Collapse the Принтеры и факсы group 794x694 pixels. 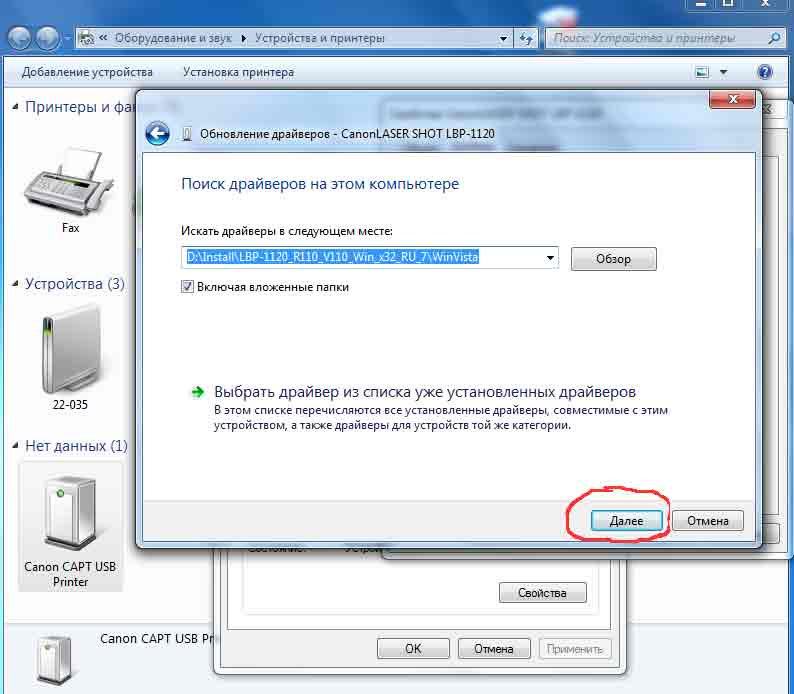tap(15, 107)
